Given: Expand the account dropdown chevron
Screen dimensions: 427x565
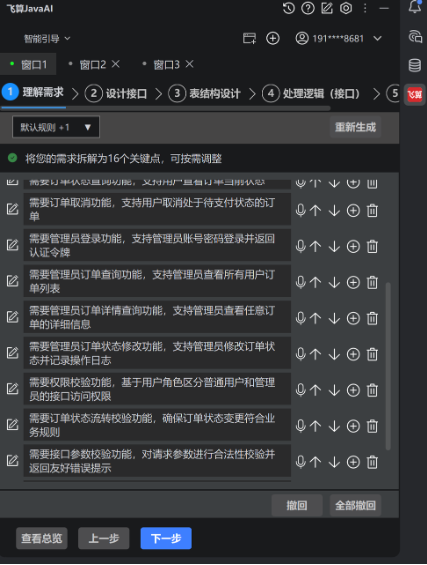Looking at the screenshot, I should 377,38.
